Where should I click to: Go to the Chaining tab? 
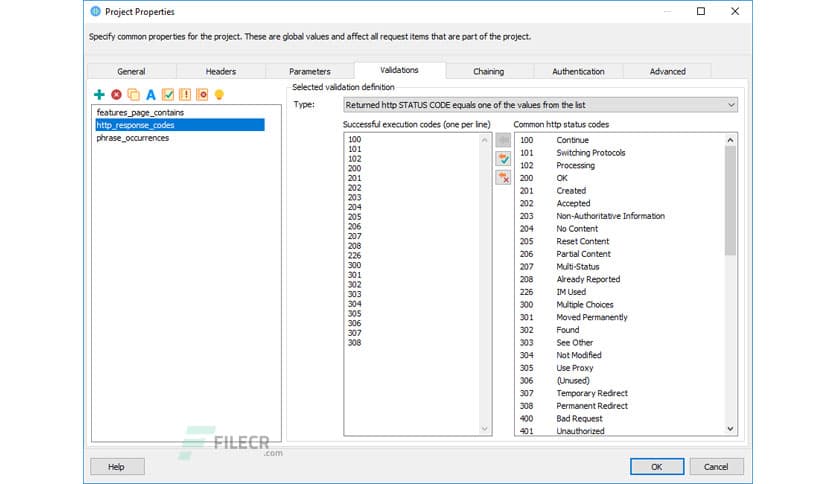pyautogui.click(x=488, y=71)
